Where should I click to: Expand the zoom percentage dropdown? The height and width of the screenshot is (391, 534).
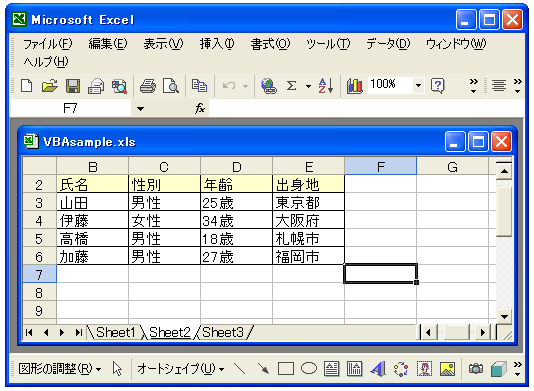click(x=418, y=85)
